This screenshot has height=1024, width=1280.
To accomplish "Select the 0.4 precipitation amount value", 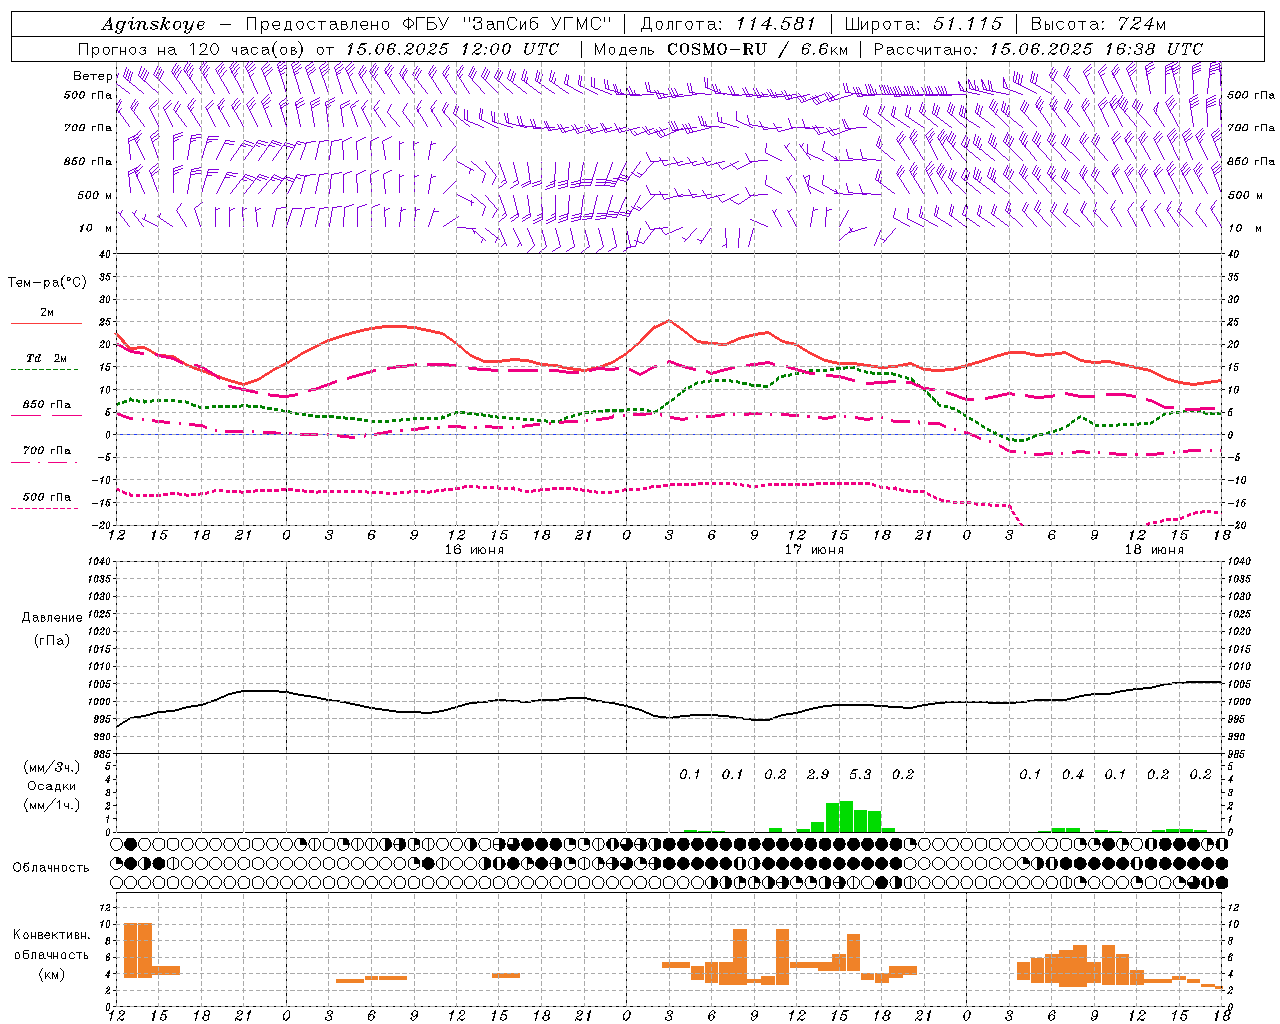I will [1073, 774].
